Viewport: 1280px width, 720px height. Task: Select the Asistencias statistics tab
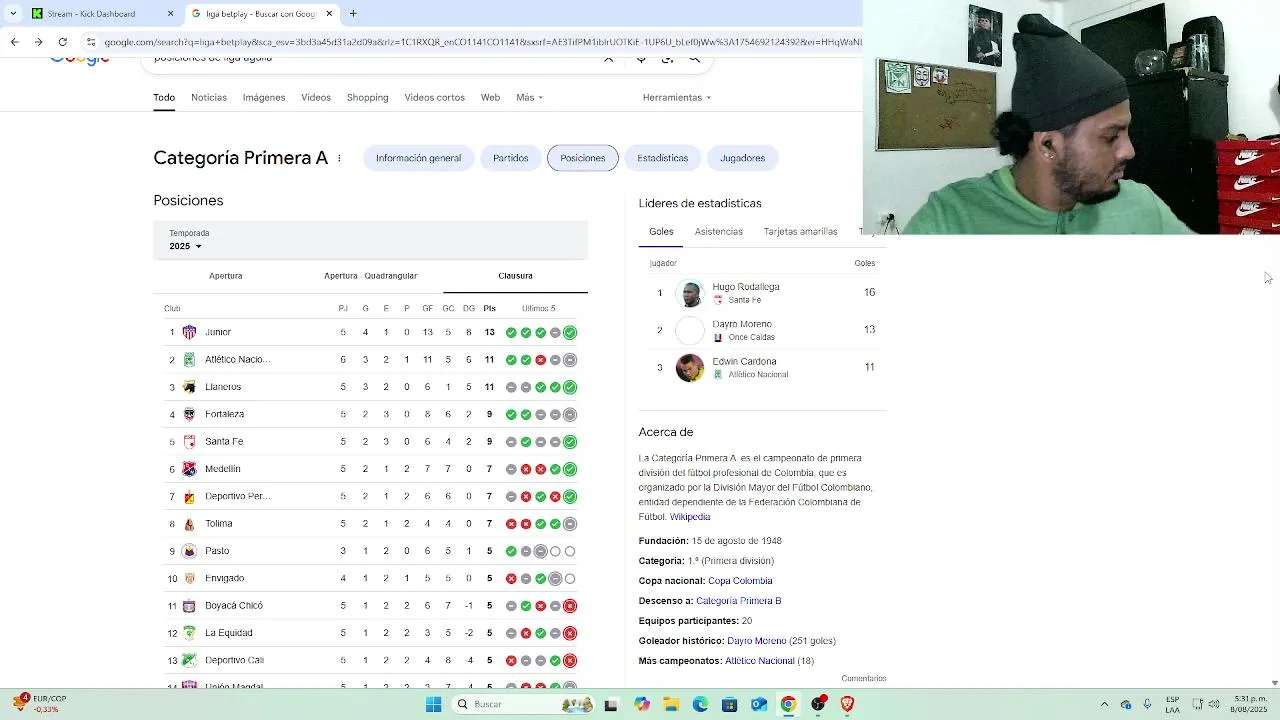point(719,231)
